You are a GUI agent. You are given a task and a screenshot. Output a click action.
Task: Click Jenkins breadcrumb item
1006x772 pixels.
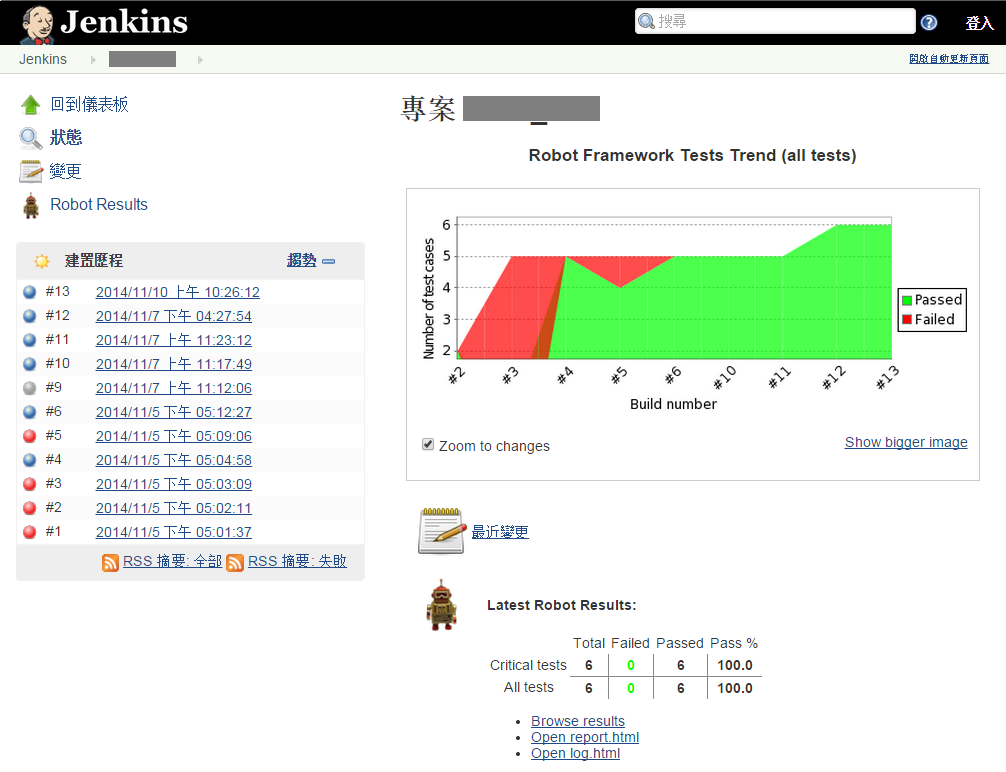point(43,59)
